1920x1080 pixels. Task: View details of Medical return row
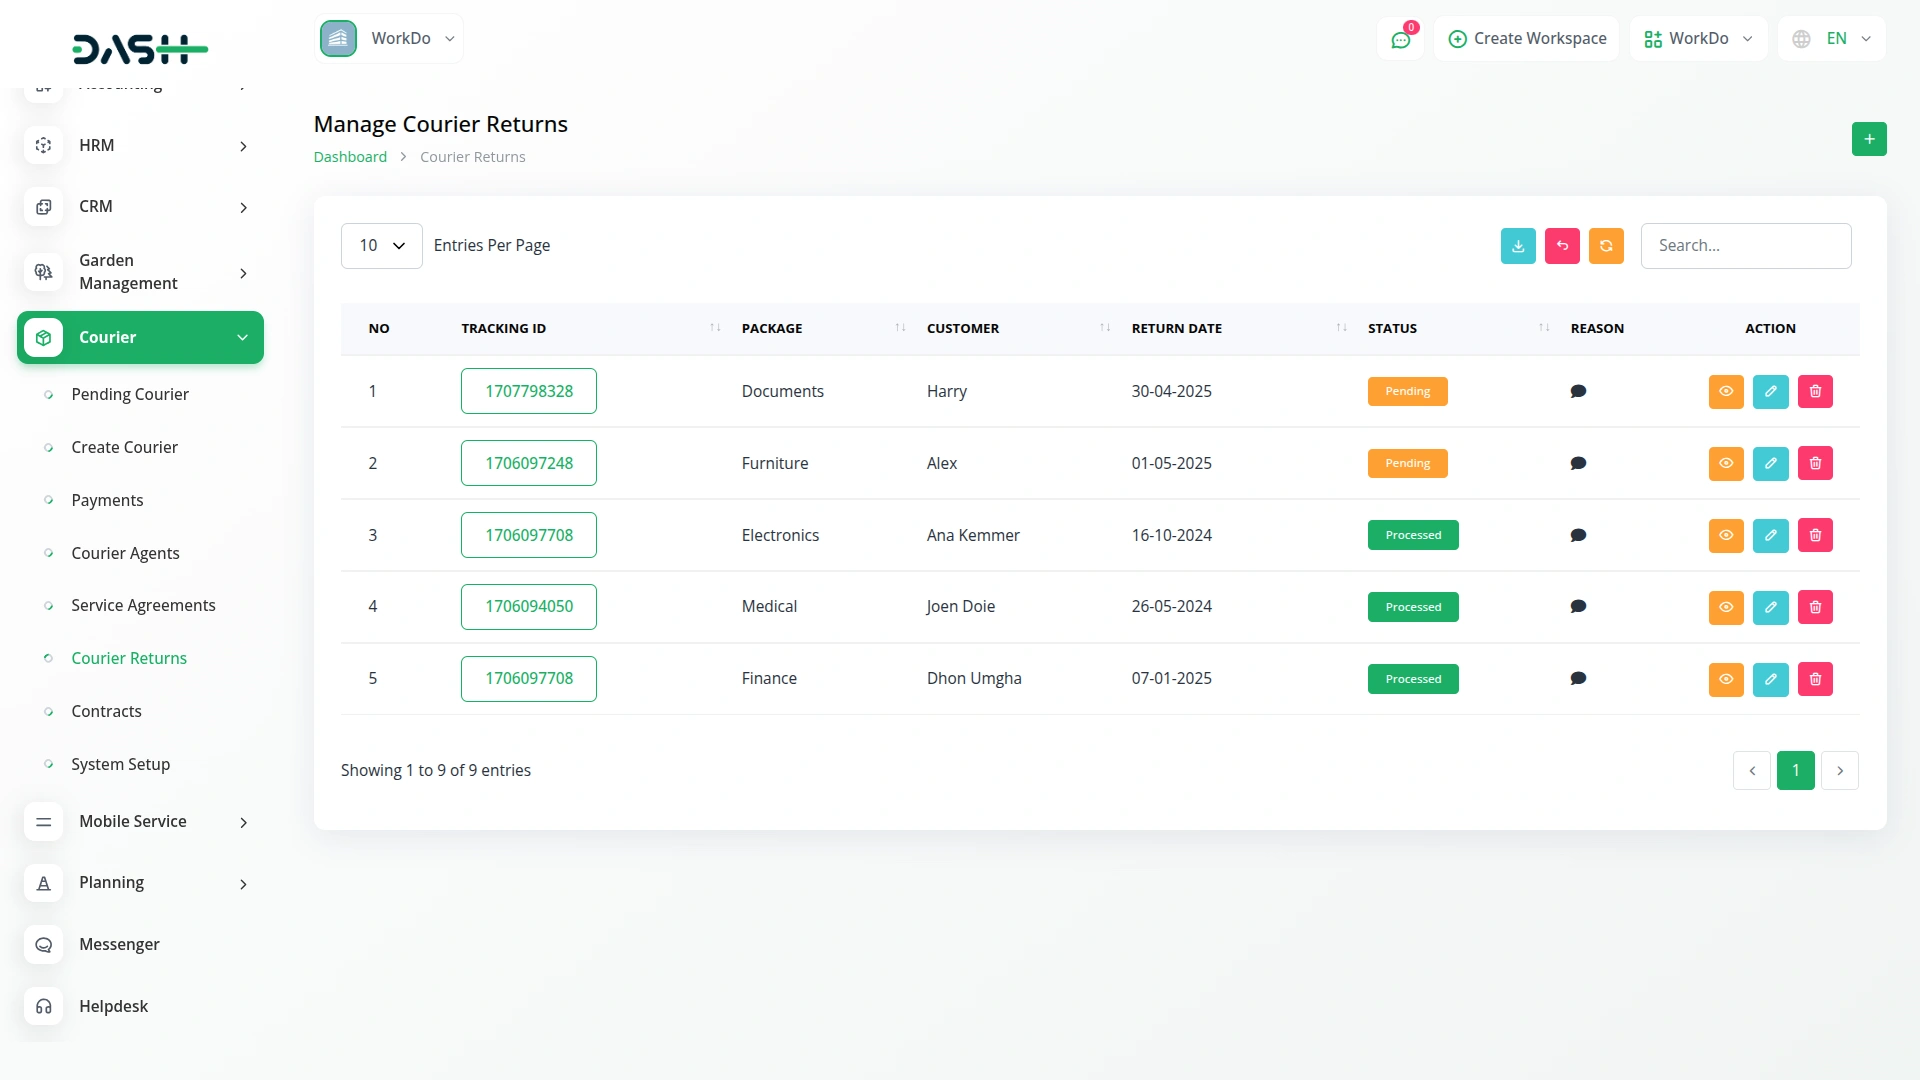1725,607
